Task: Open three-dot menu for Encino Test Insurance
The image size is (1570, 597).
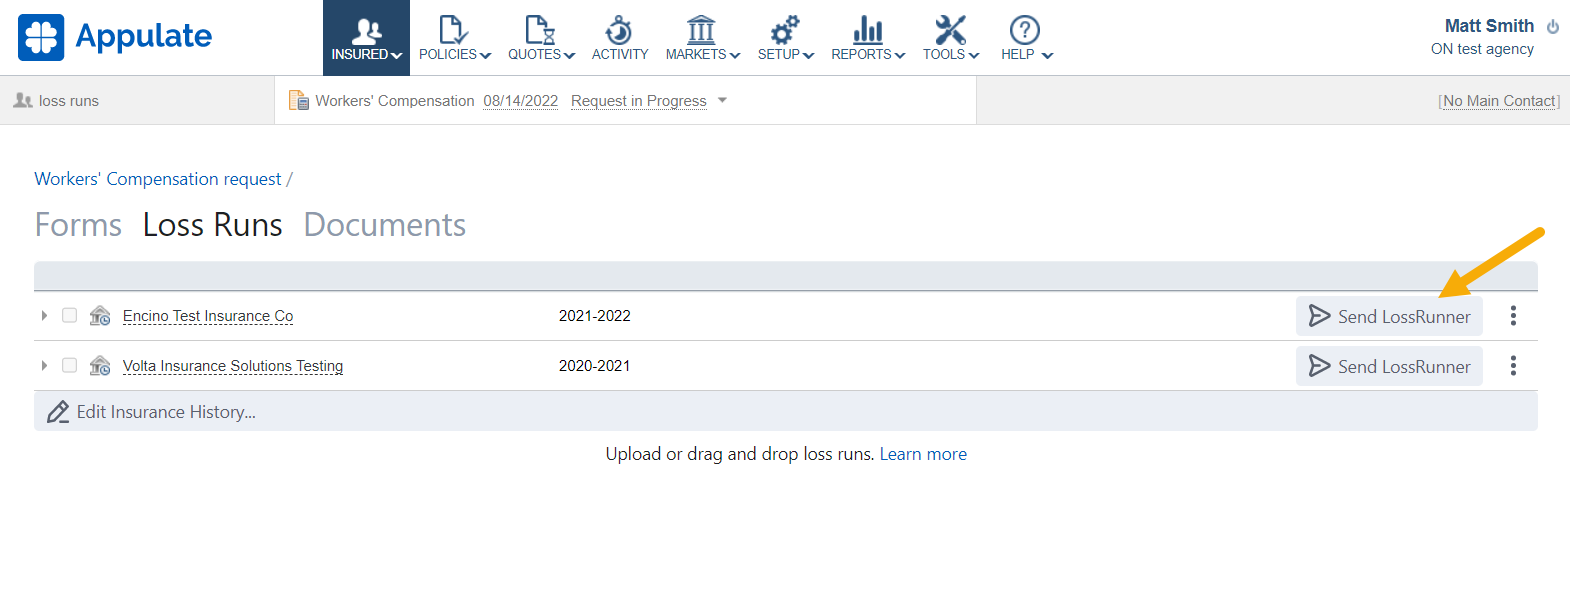Action: [1513, 316]
